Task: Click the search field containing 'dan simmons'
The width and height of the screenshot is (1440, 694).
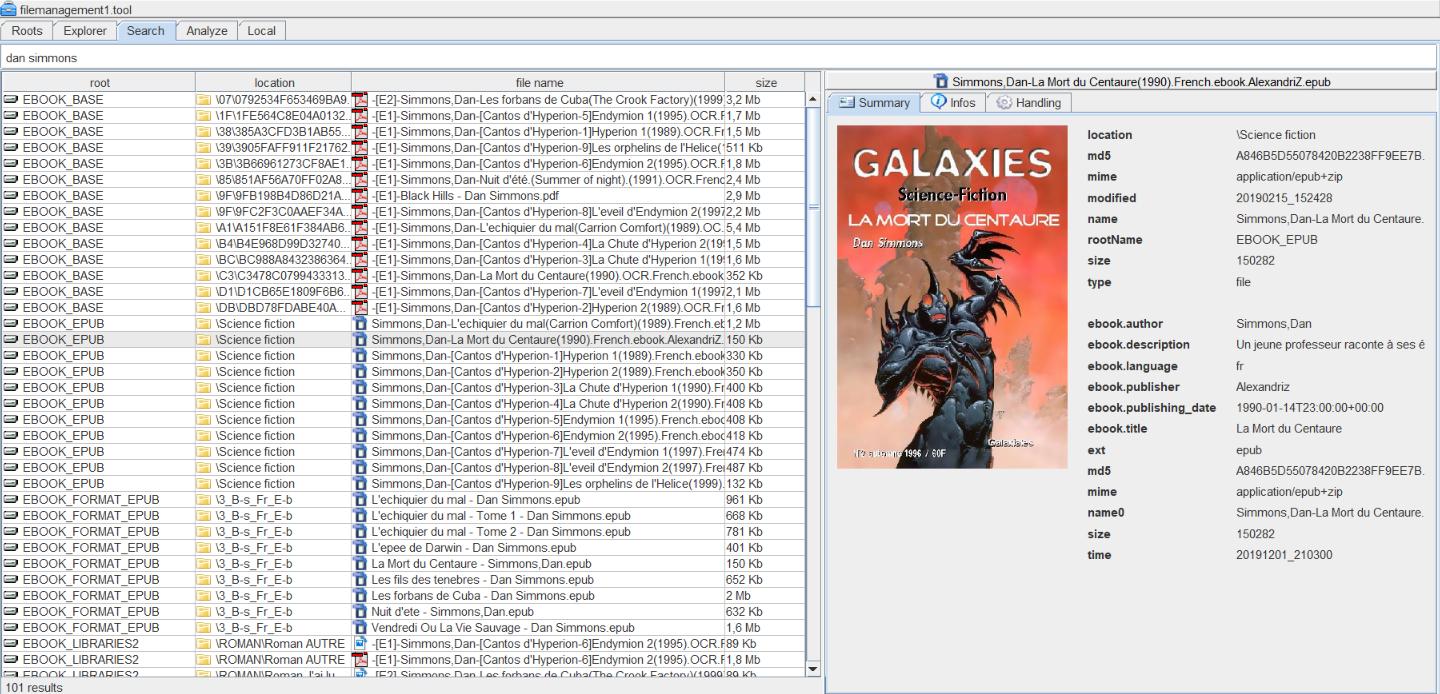Action: tap(719, 58)
